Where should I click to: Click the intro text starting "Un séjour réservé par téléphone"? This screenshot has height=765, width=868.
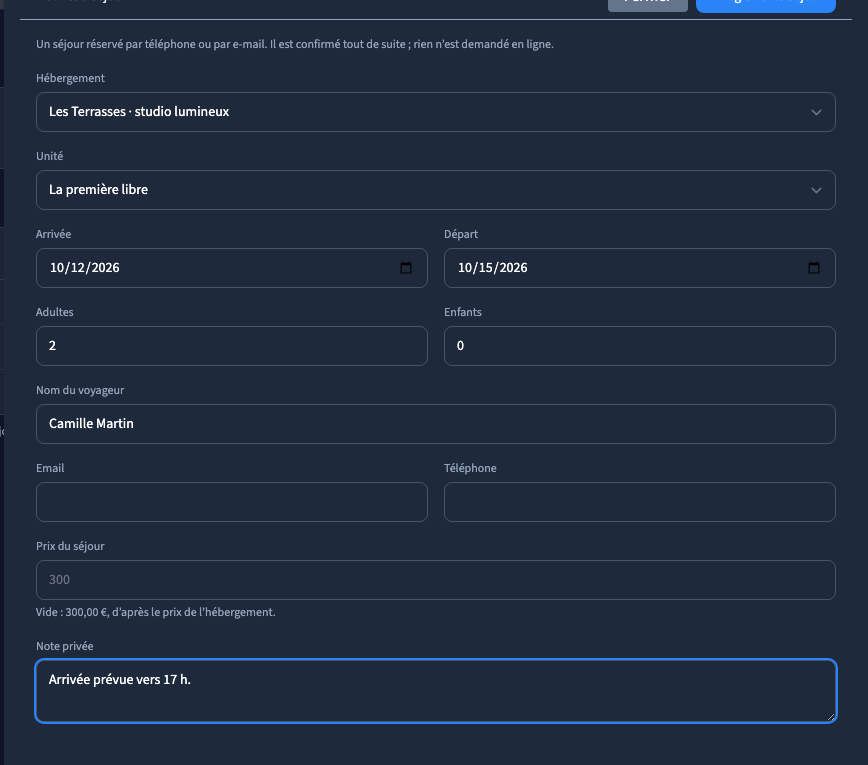(294, 44)
